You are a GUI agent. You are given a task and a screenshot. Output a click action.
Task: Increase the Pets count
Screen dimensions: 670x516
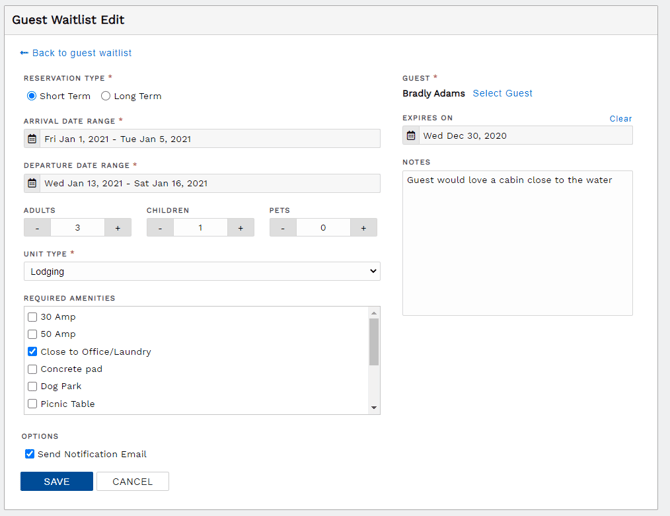[363, 228]
